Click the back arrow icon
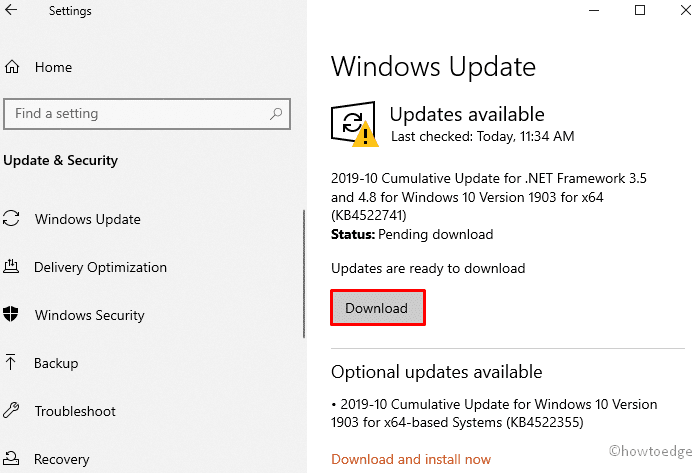The height and width of the screenshot is (473, 696). click(12, 11)
